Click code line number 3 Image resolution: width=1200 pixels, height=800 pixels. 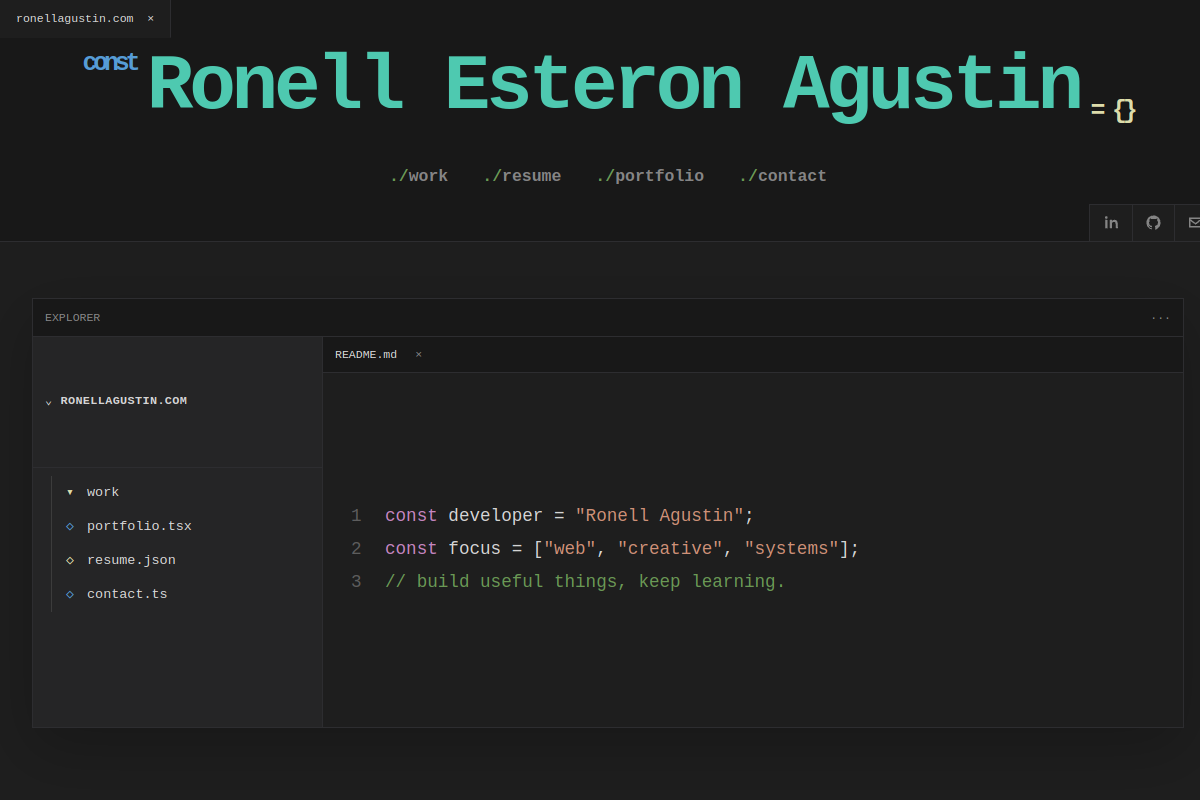[356, 582]
